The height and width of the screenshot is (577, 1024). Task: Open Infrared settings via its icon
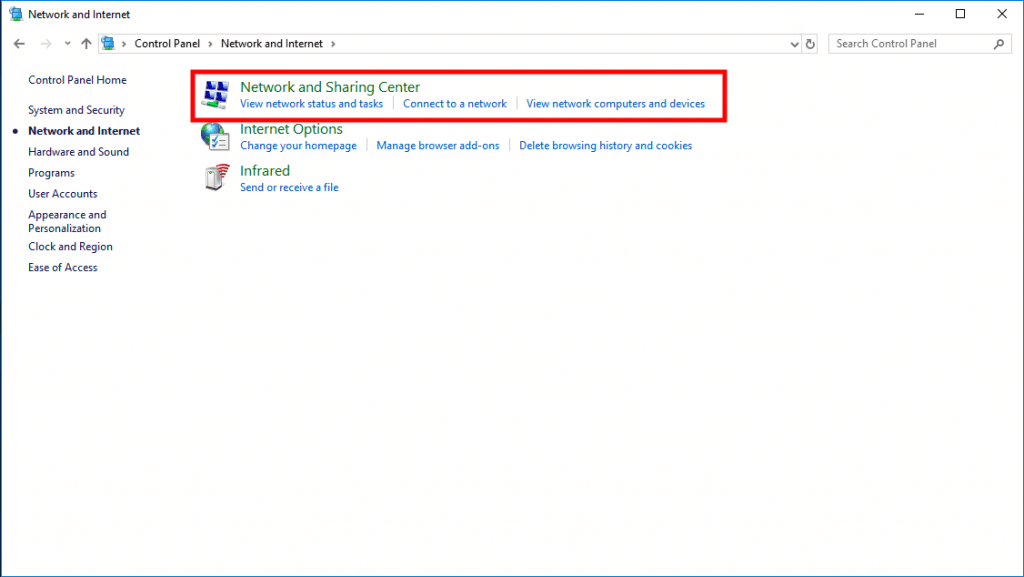(x=216, y=177)
